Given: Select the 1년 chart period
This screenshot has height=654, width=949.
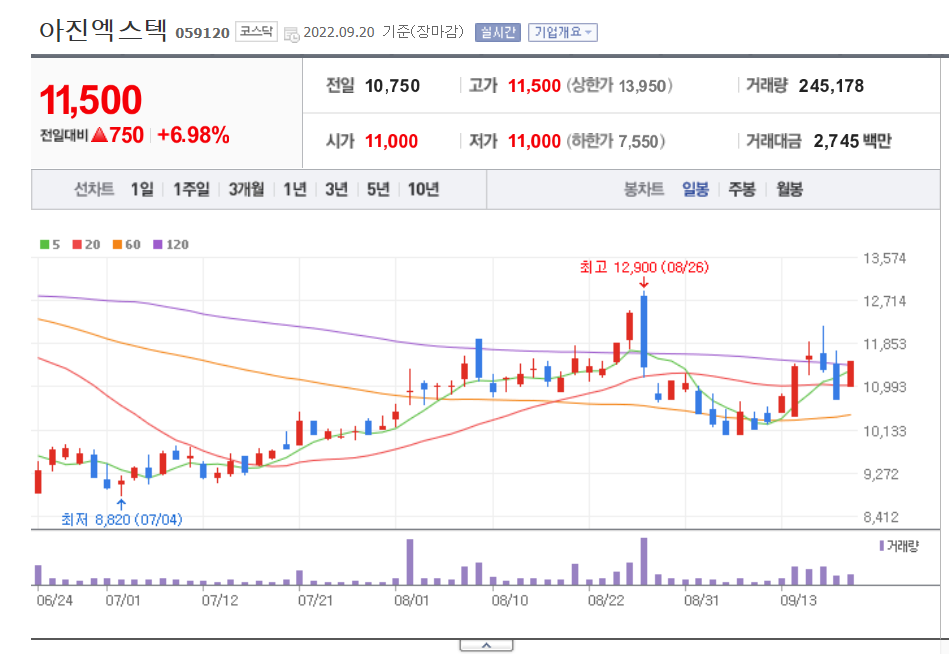Looking at the screenshot, I should click(295, 189).
